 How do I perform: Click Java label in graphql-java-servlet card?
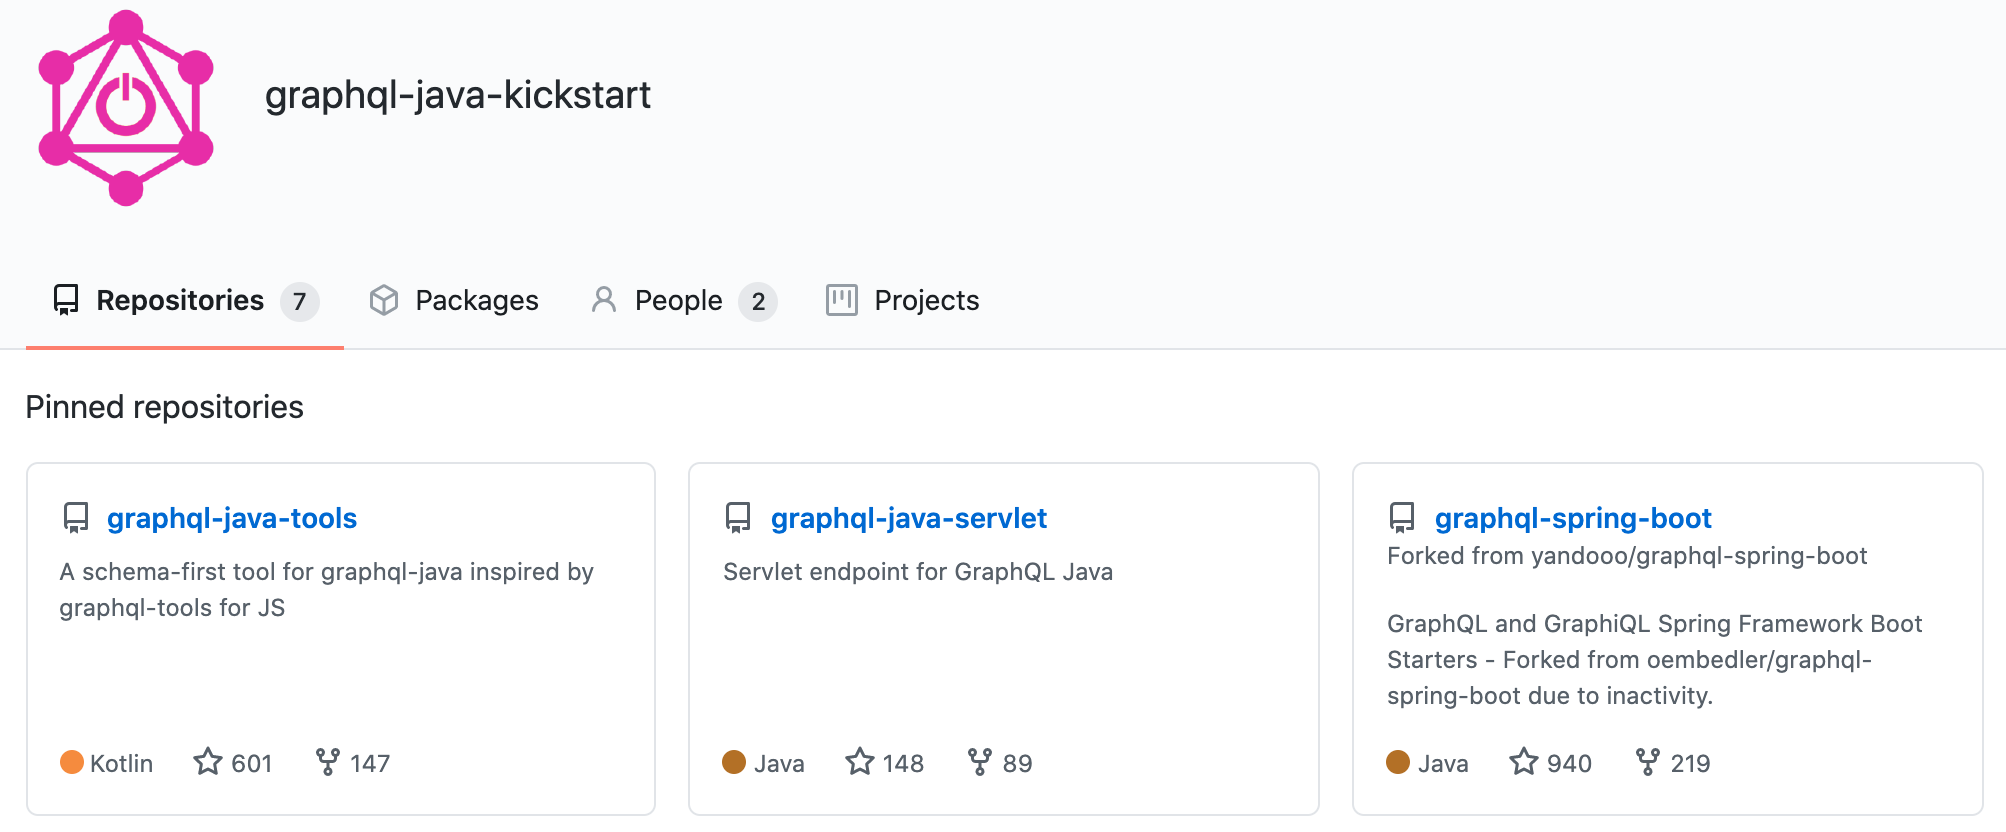point(779,764)
